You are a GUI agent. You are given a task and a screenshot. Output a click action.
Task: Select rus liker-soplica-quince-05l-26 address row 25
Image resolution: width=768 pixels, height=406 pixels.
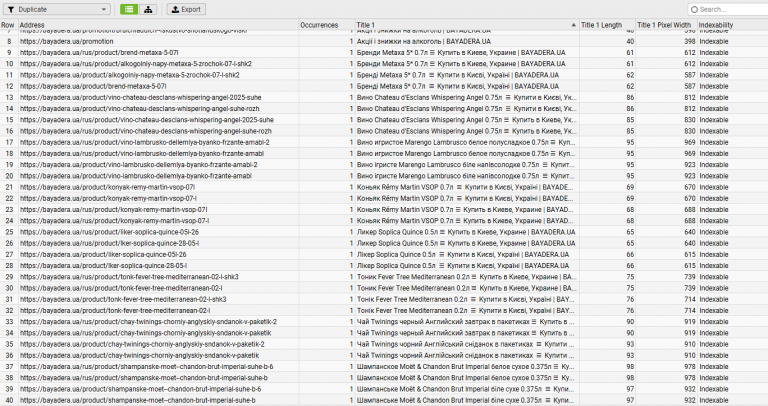tap(109, 232)
